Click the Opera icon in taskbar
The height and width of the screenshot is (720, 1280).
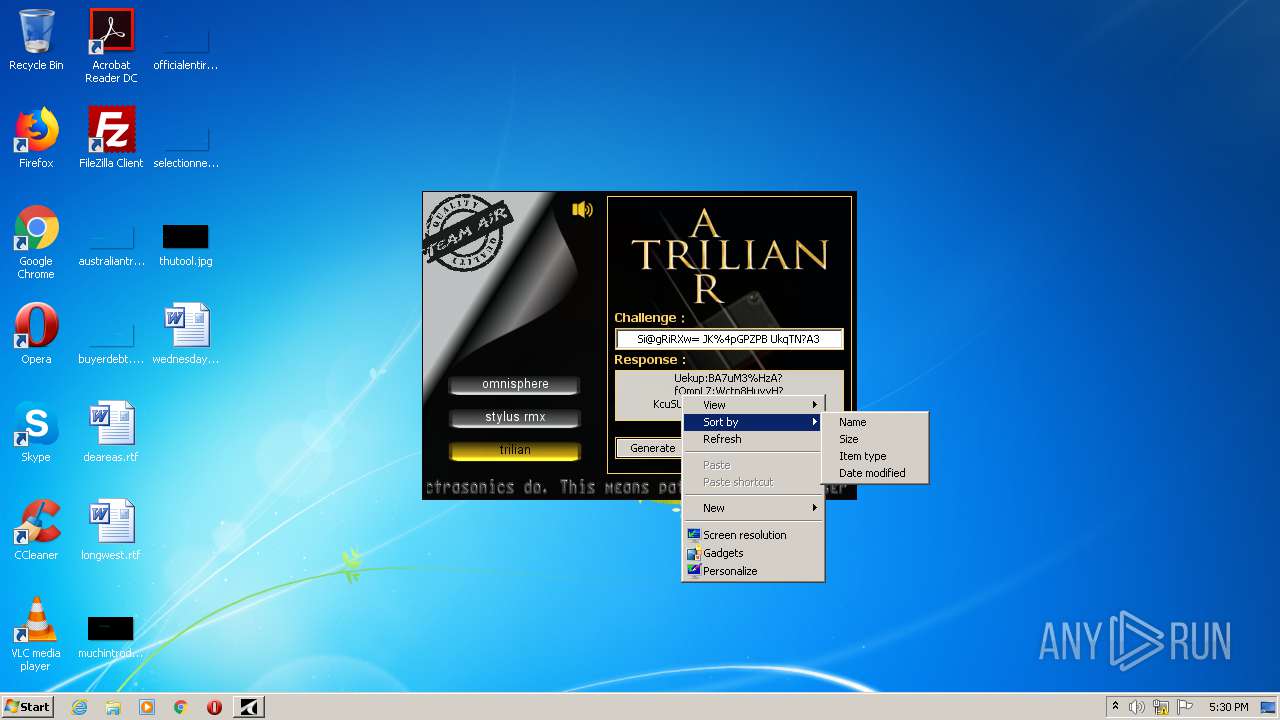(214, 707)
